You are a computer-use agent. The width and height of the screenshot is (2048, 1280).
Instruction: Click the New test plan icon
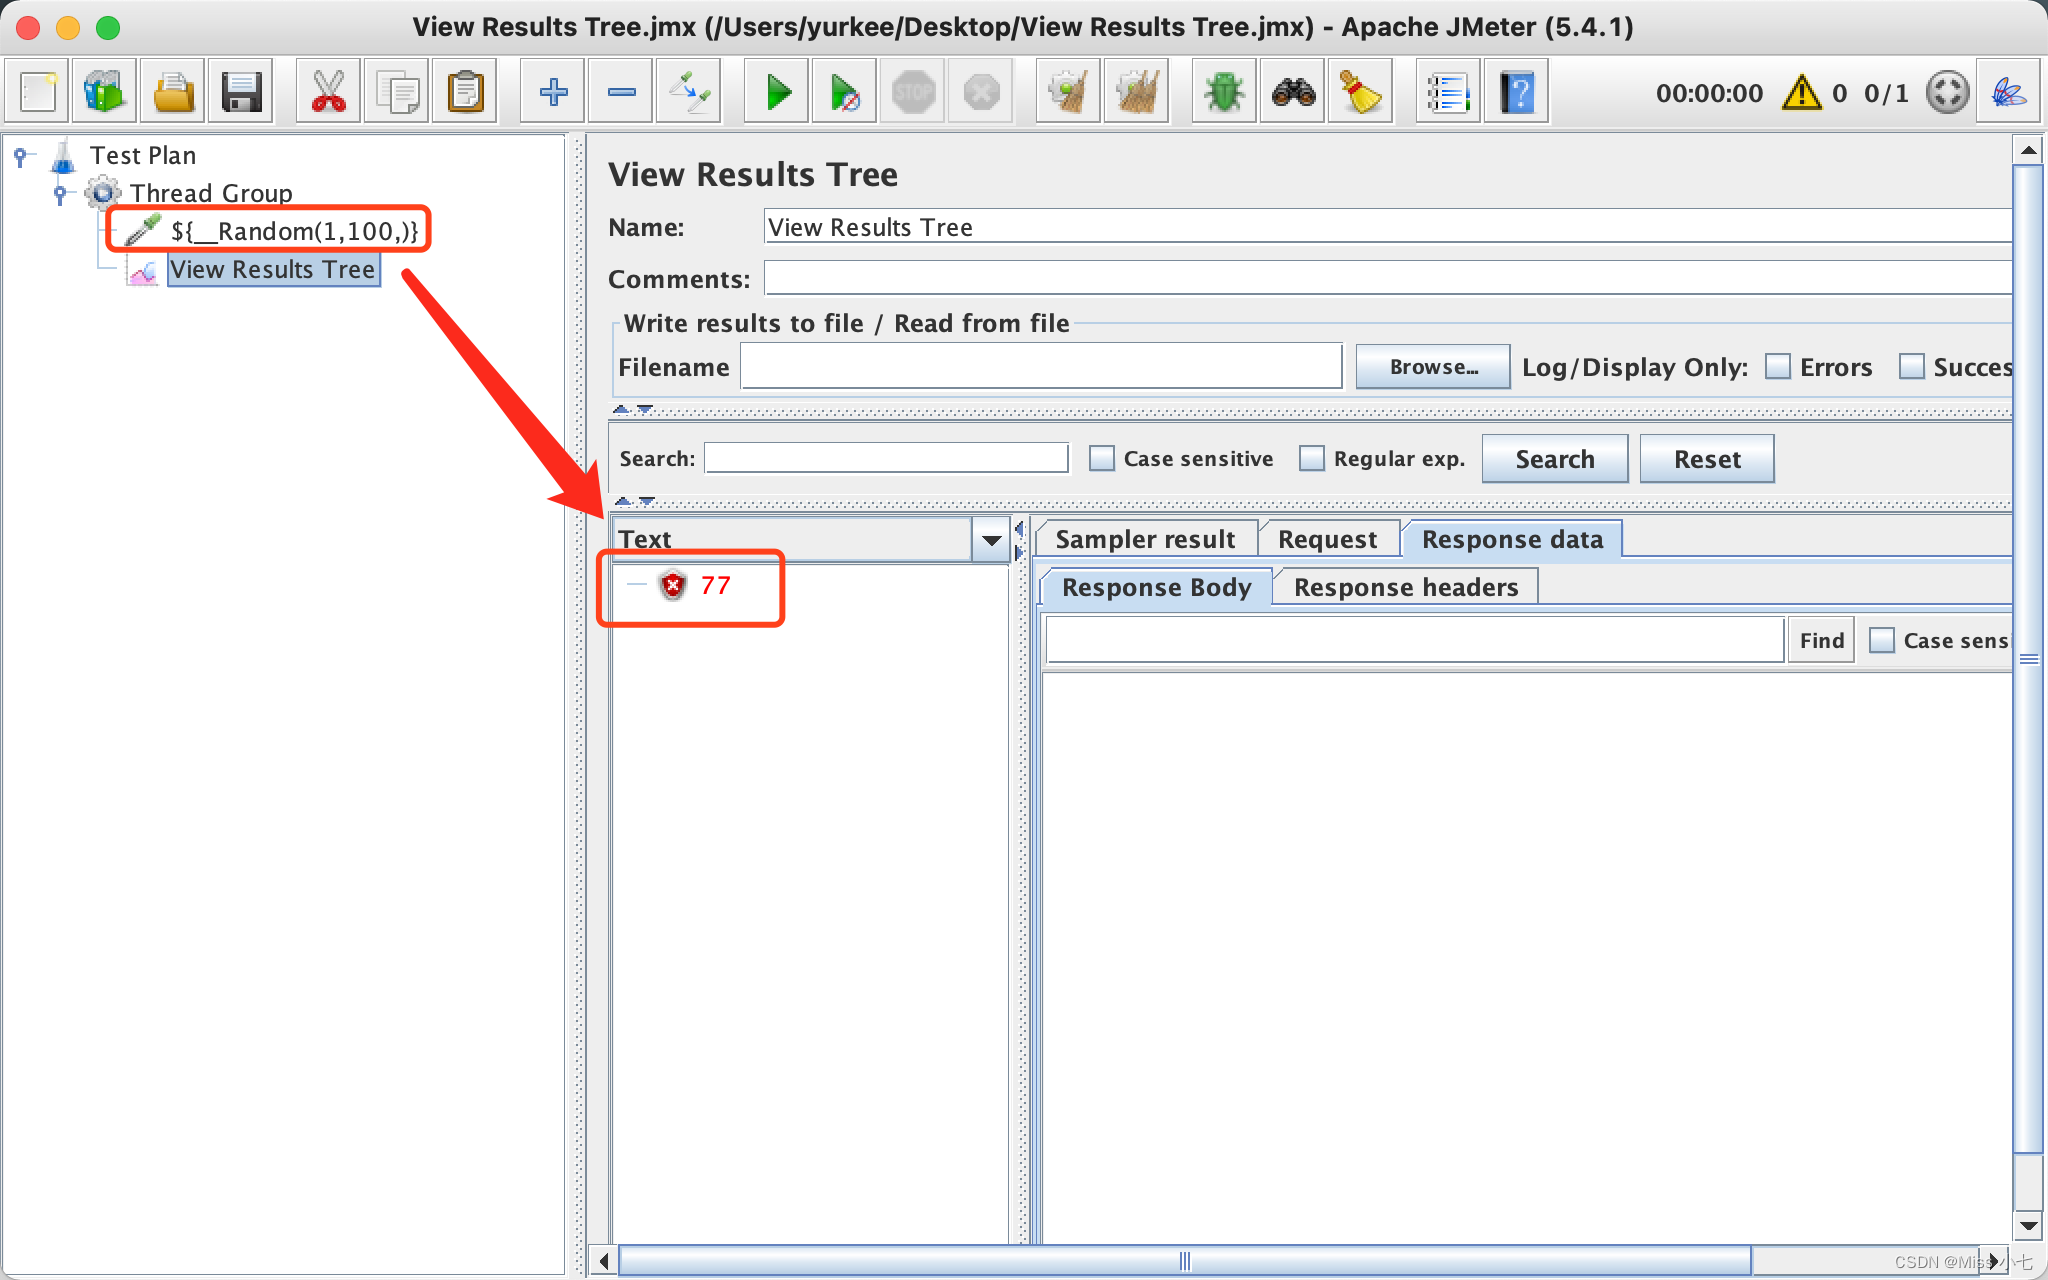tap(38, 92)
